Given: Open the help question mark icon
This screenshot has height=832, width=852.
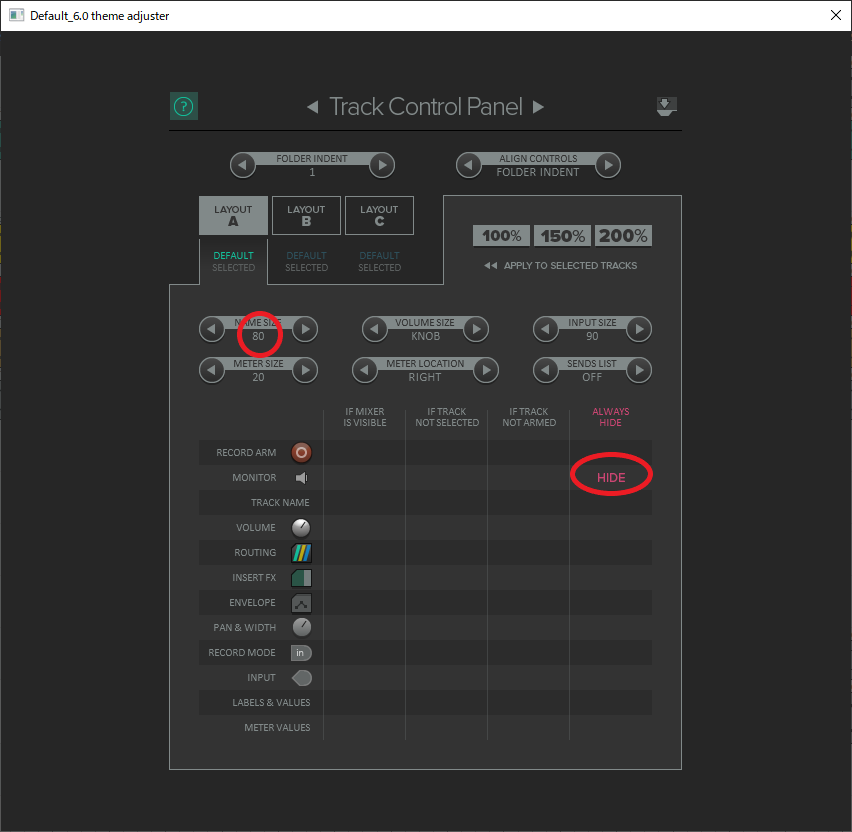Looking at the screenshot, I should pos(184,106).
